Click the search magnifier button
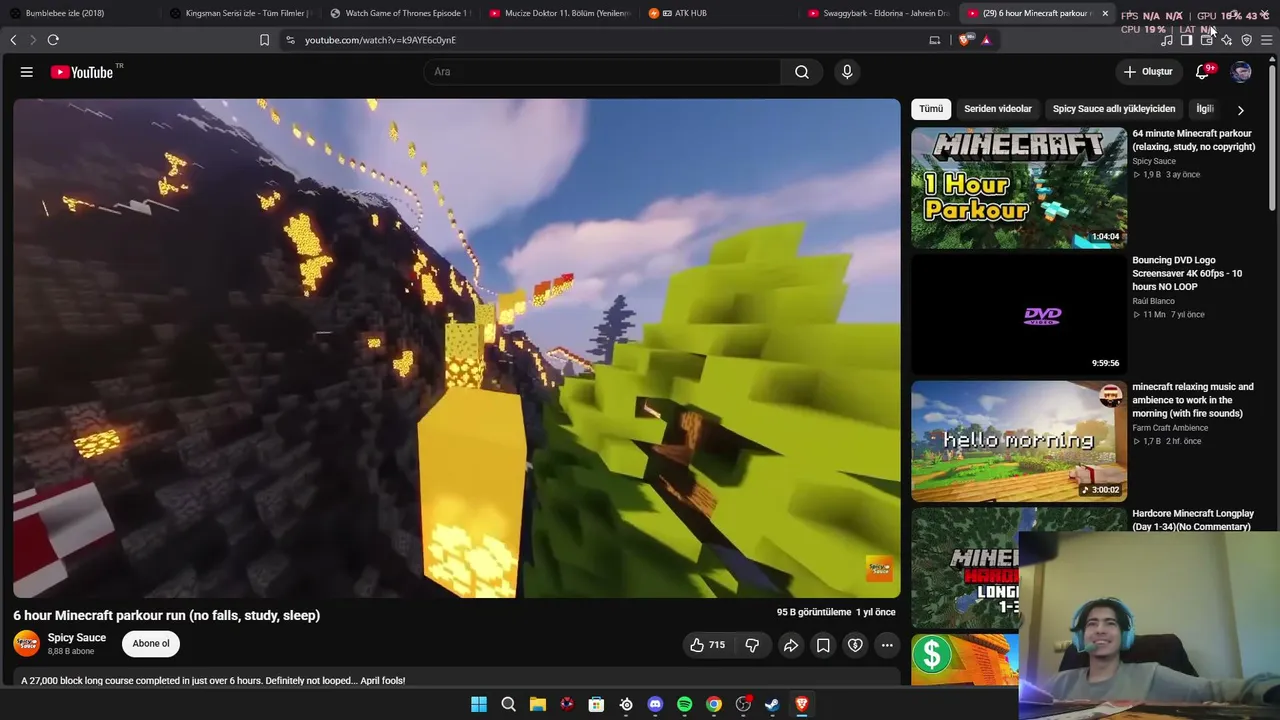Screen dimensions: 1280x720 click(802, 72)
